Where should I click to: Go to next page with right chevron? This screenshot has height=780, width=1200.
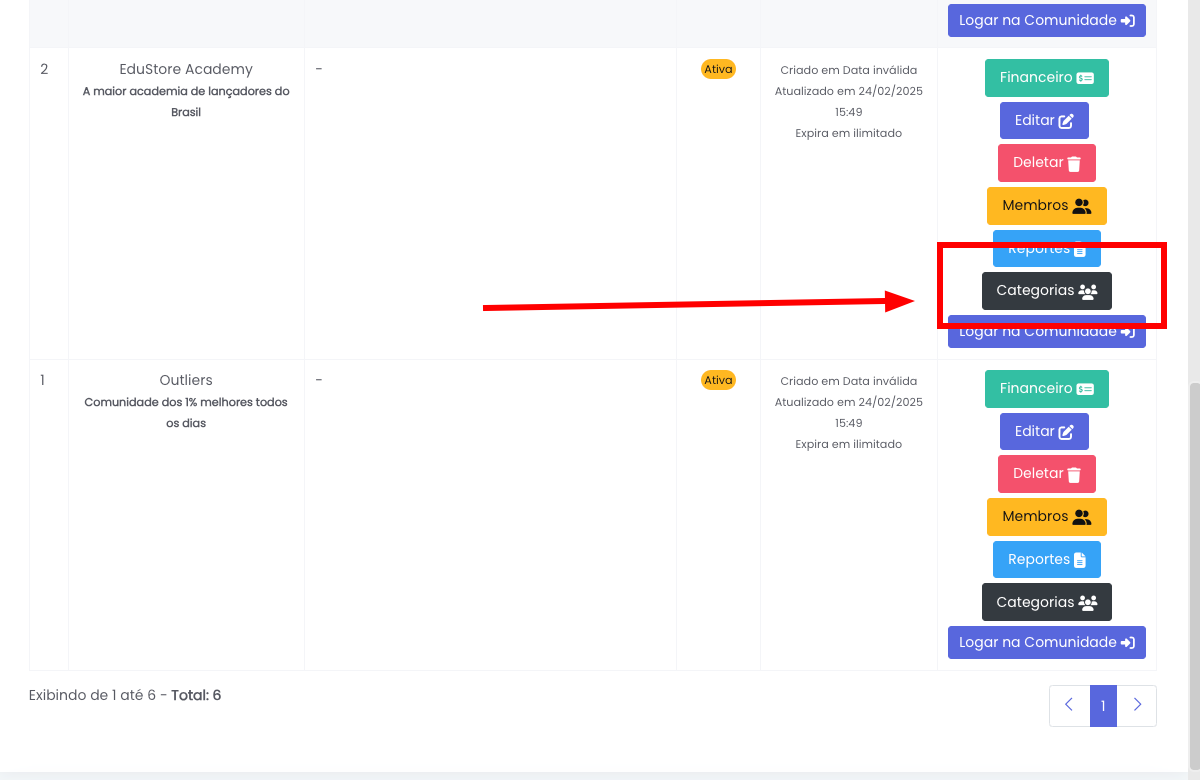(x=1137, y=705)
